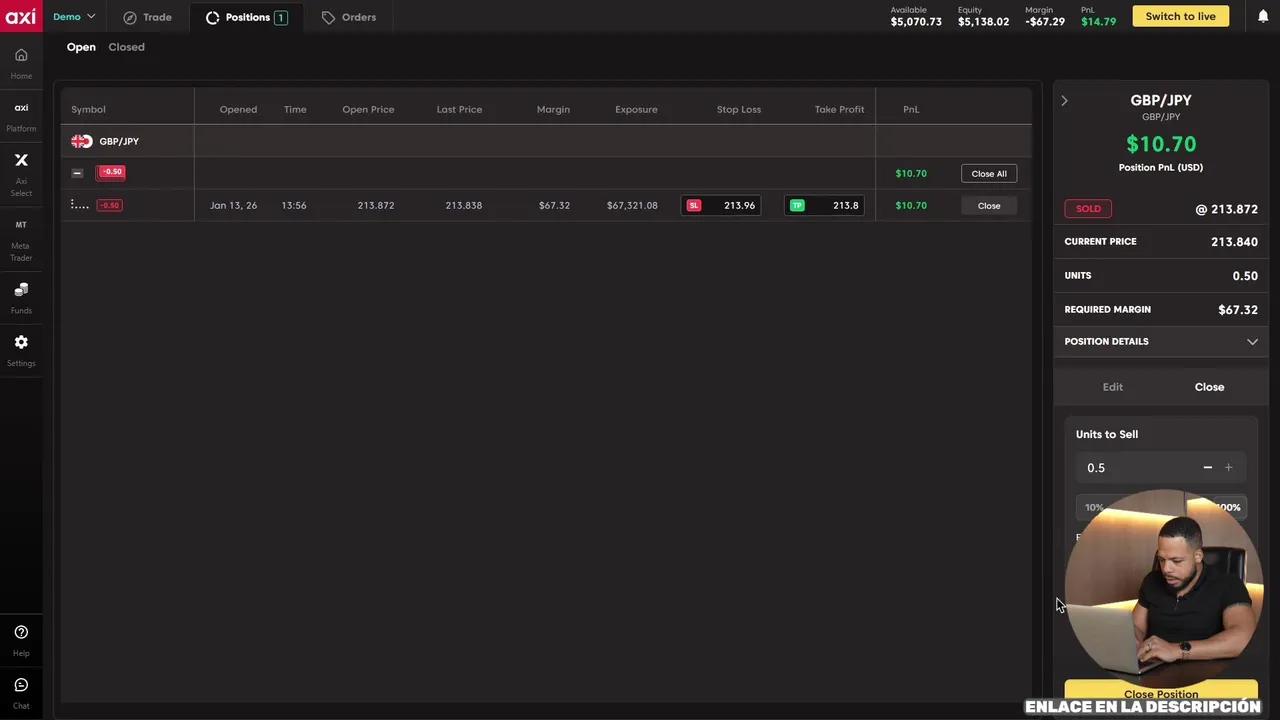Collapse the right position panel arrow
Viewport: 1280px width, 720px height.
point(1064,101)
